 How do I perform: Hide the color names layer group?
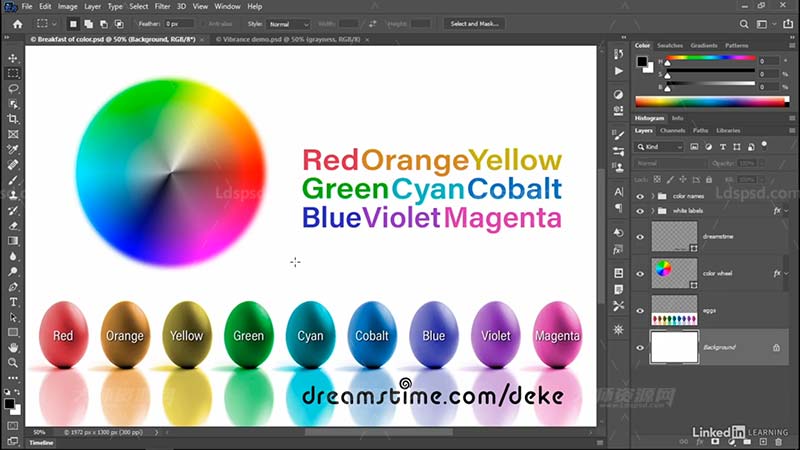pyautogui.click(x=640, y=196)
